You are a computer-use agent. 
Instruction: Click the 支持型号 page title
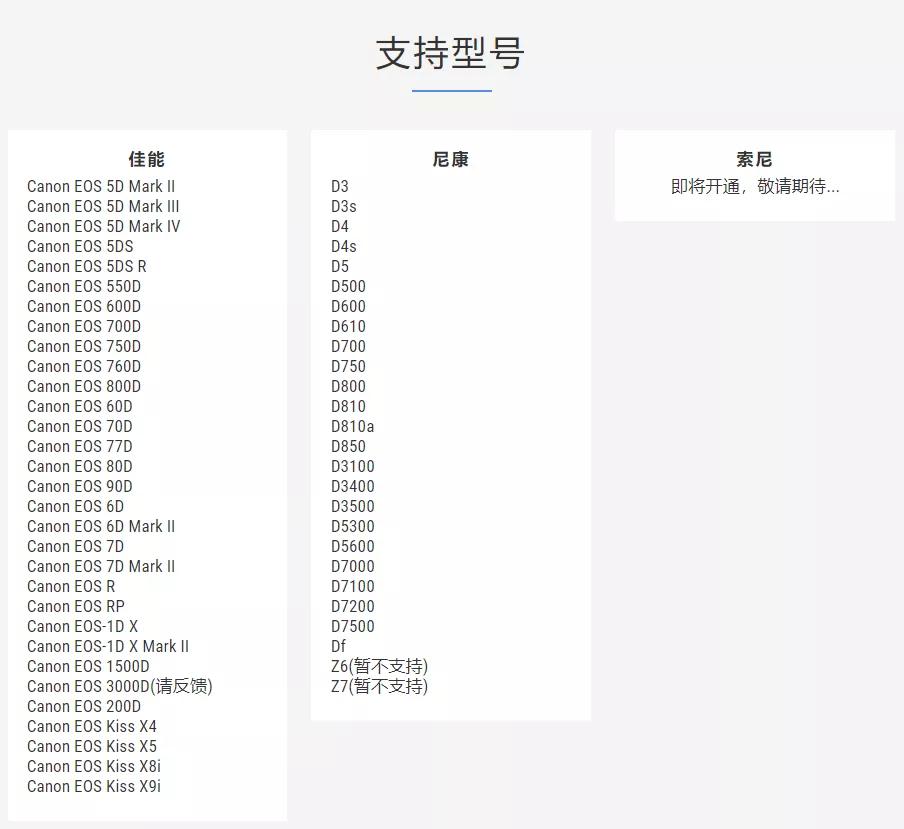coord(452,57)
